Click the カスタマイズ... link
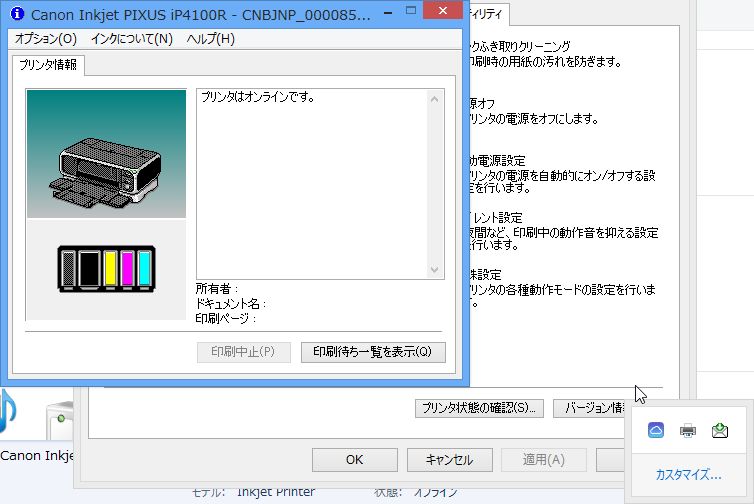The image size is (754, 504). pyautogui.click(x=688, y=475)
